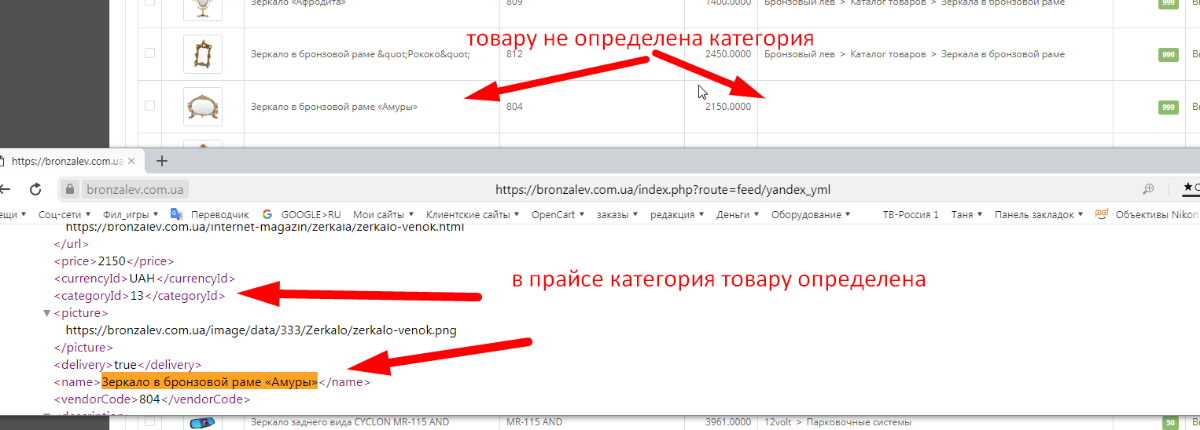Image resolution: width=1200 pixels, height=430 pixels.
Task: Click the <delivery>true line
Action: (128, 365)
